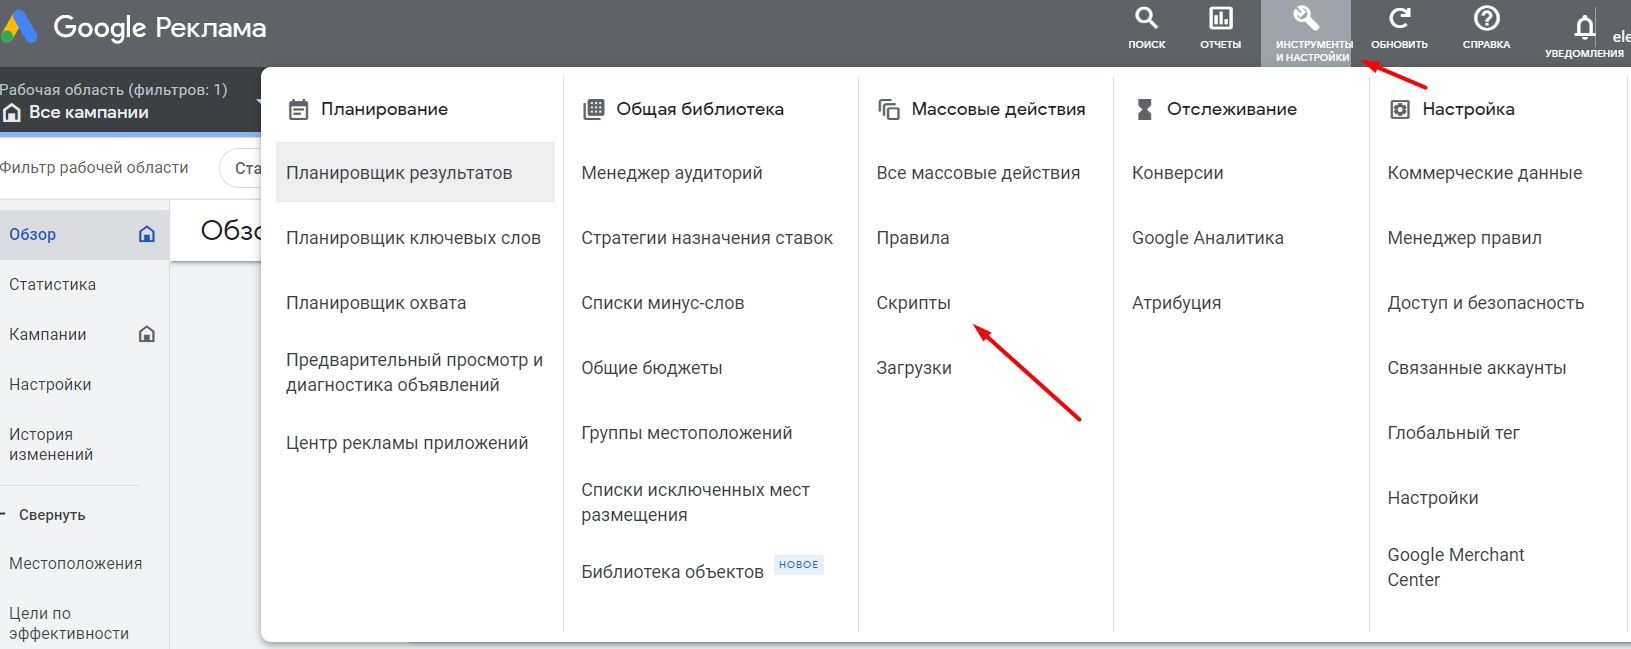Open Общие бюджеты
The height and width of the screenshot is (649, 1631).
[x=652, y=368]
